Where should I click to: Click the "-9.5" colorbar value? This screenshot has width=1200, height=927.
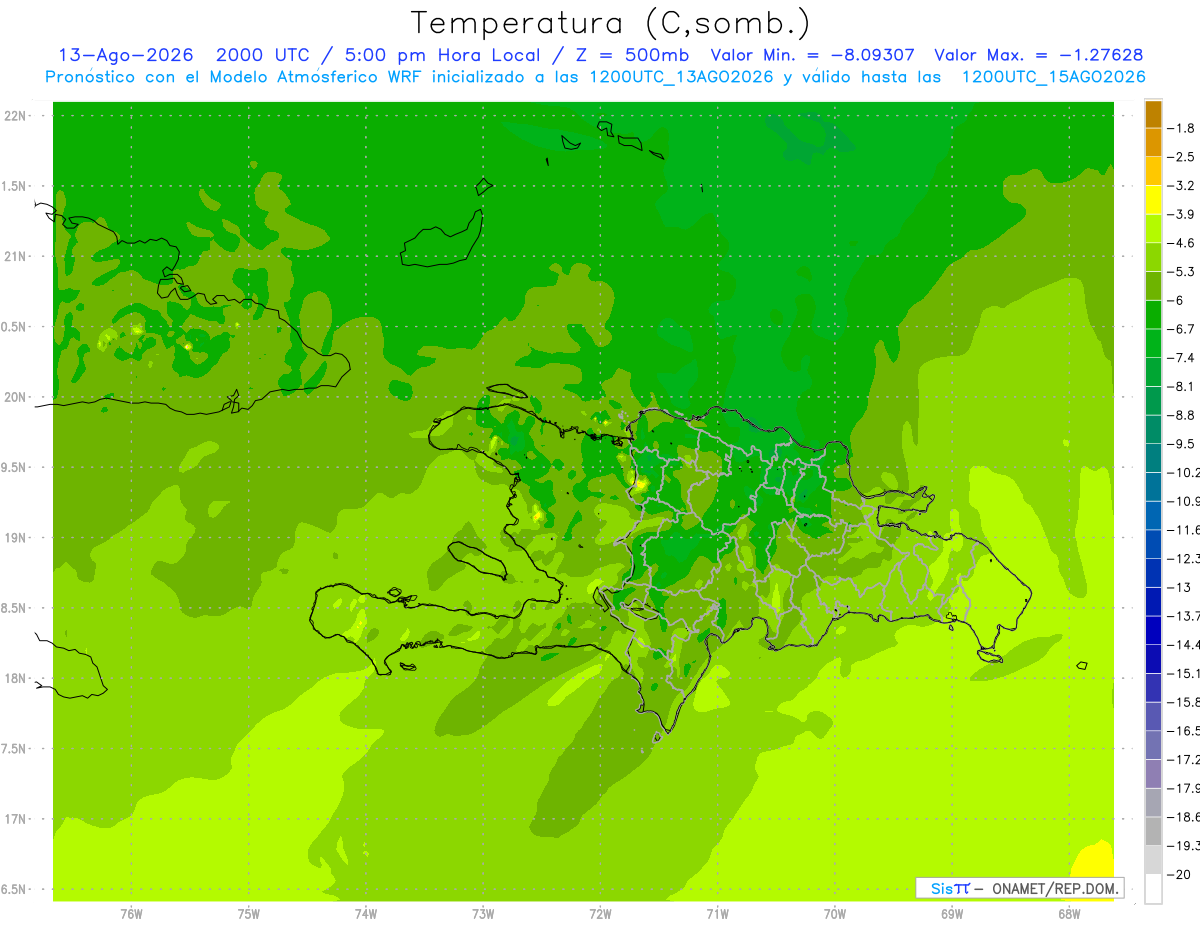[x=1182, y=443]
